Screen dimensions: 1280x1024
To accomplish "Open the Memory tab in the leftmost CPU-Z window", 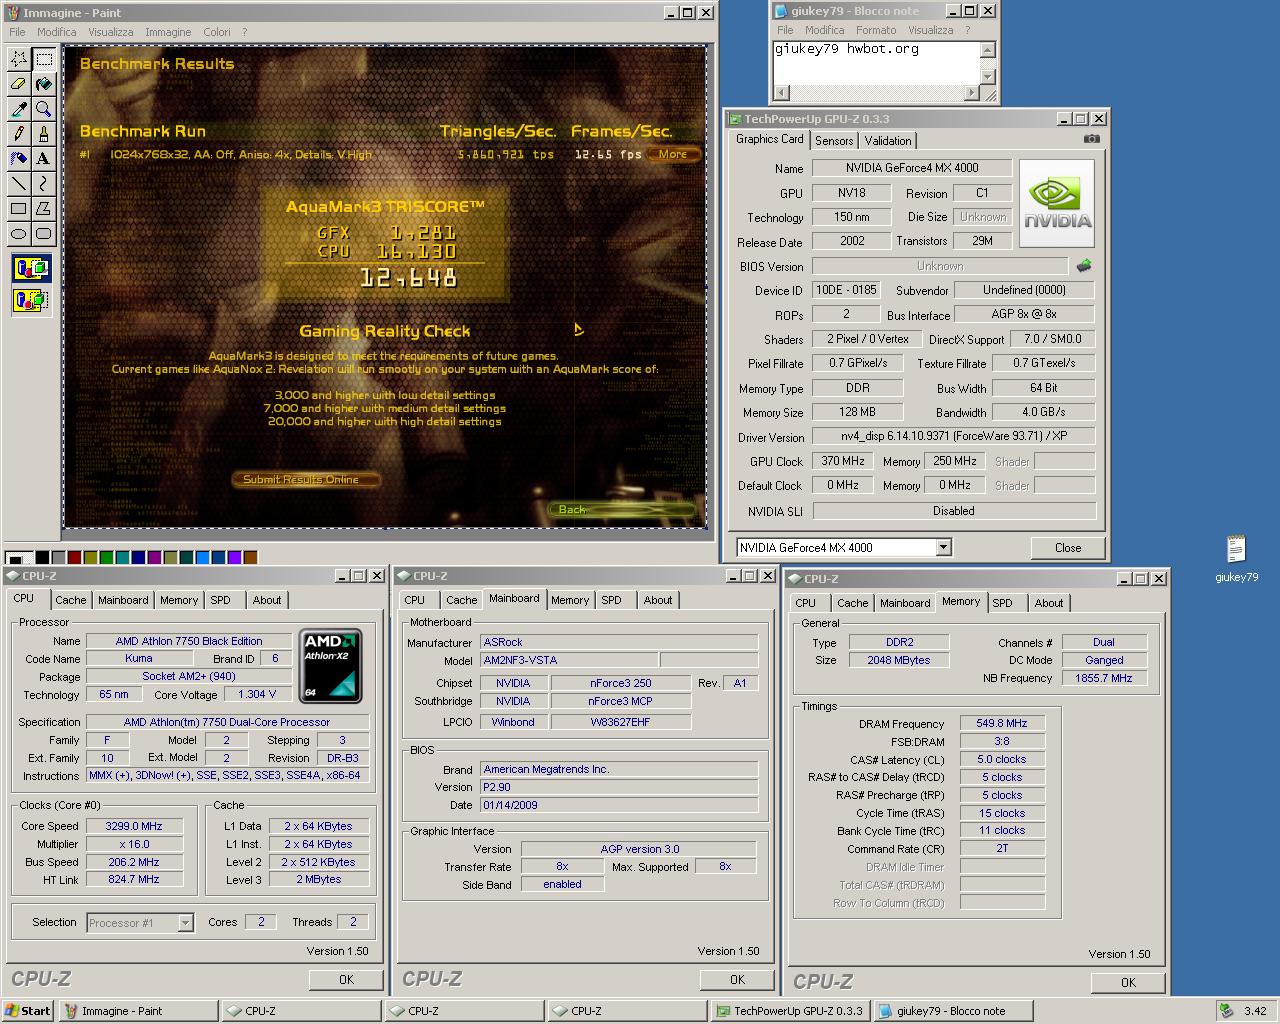I will tap(179, 600).
